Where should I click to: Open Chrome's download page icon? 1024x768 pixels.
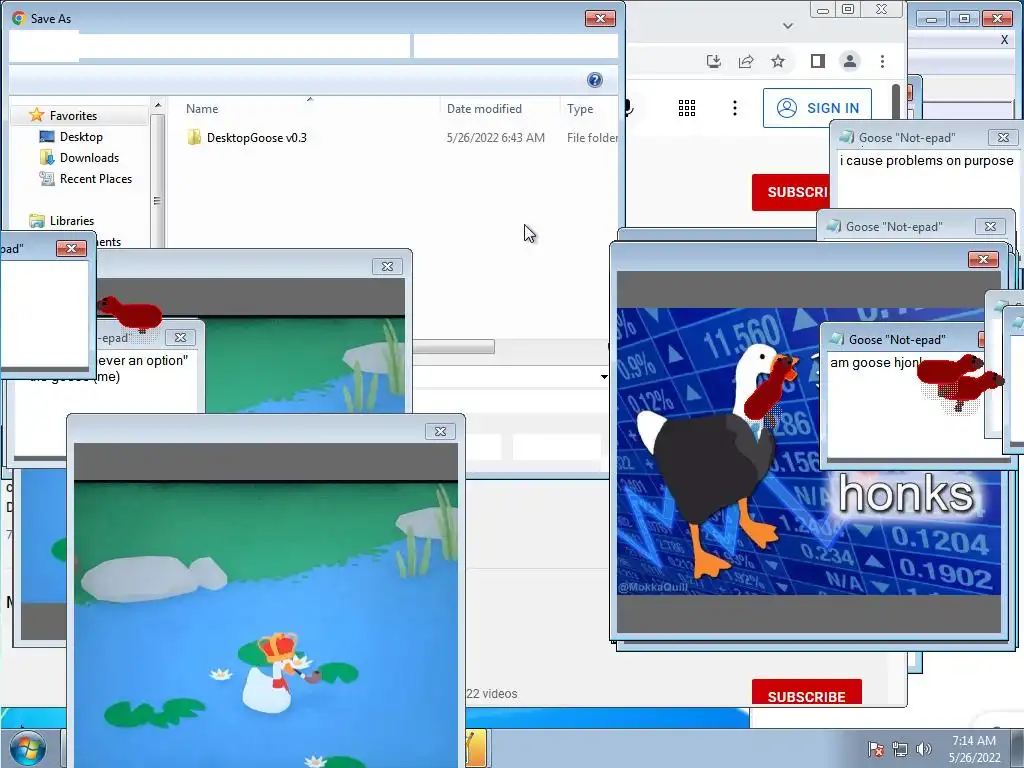click(714, 61)
